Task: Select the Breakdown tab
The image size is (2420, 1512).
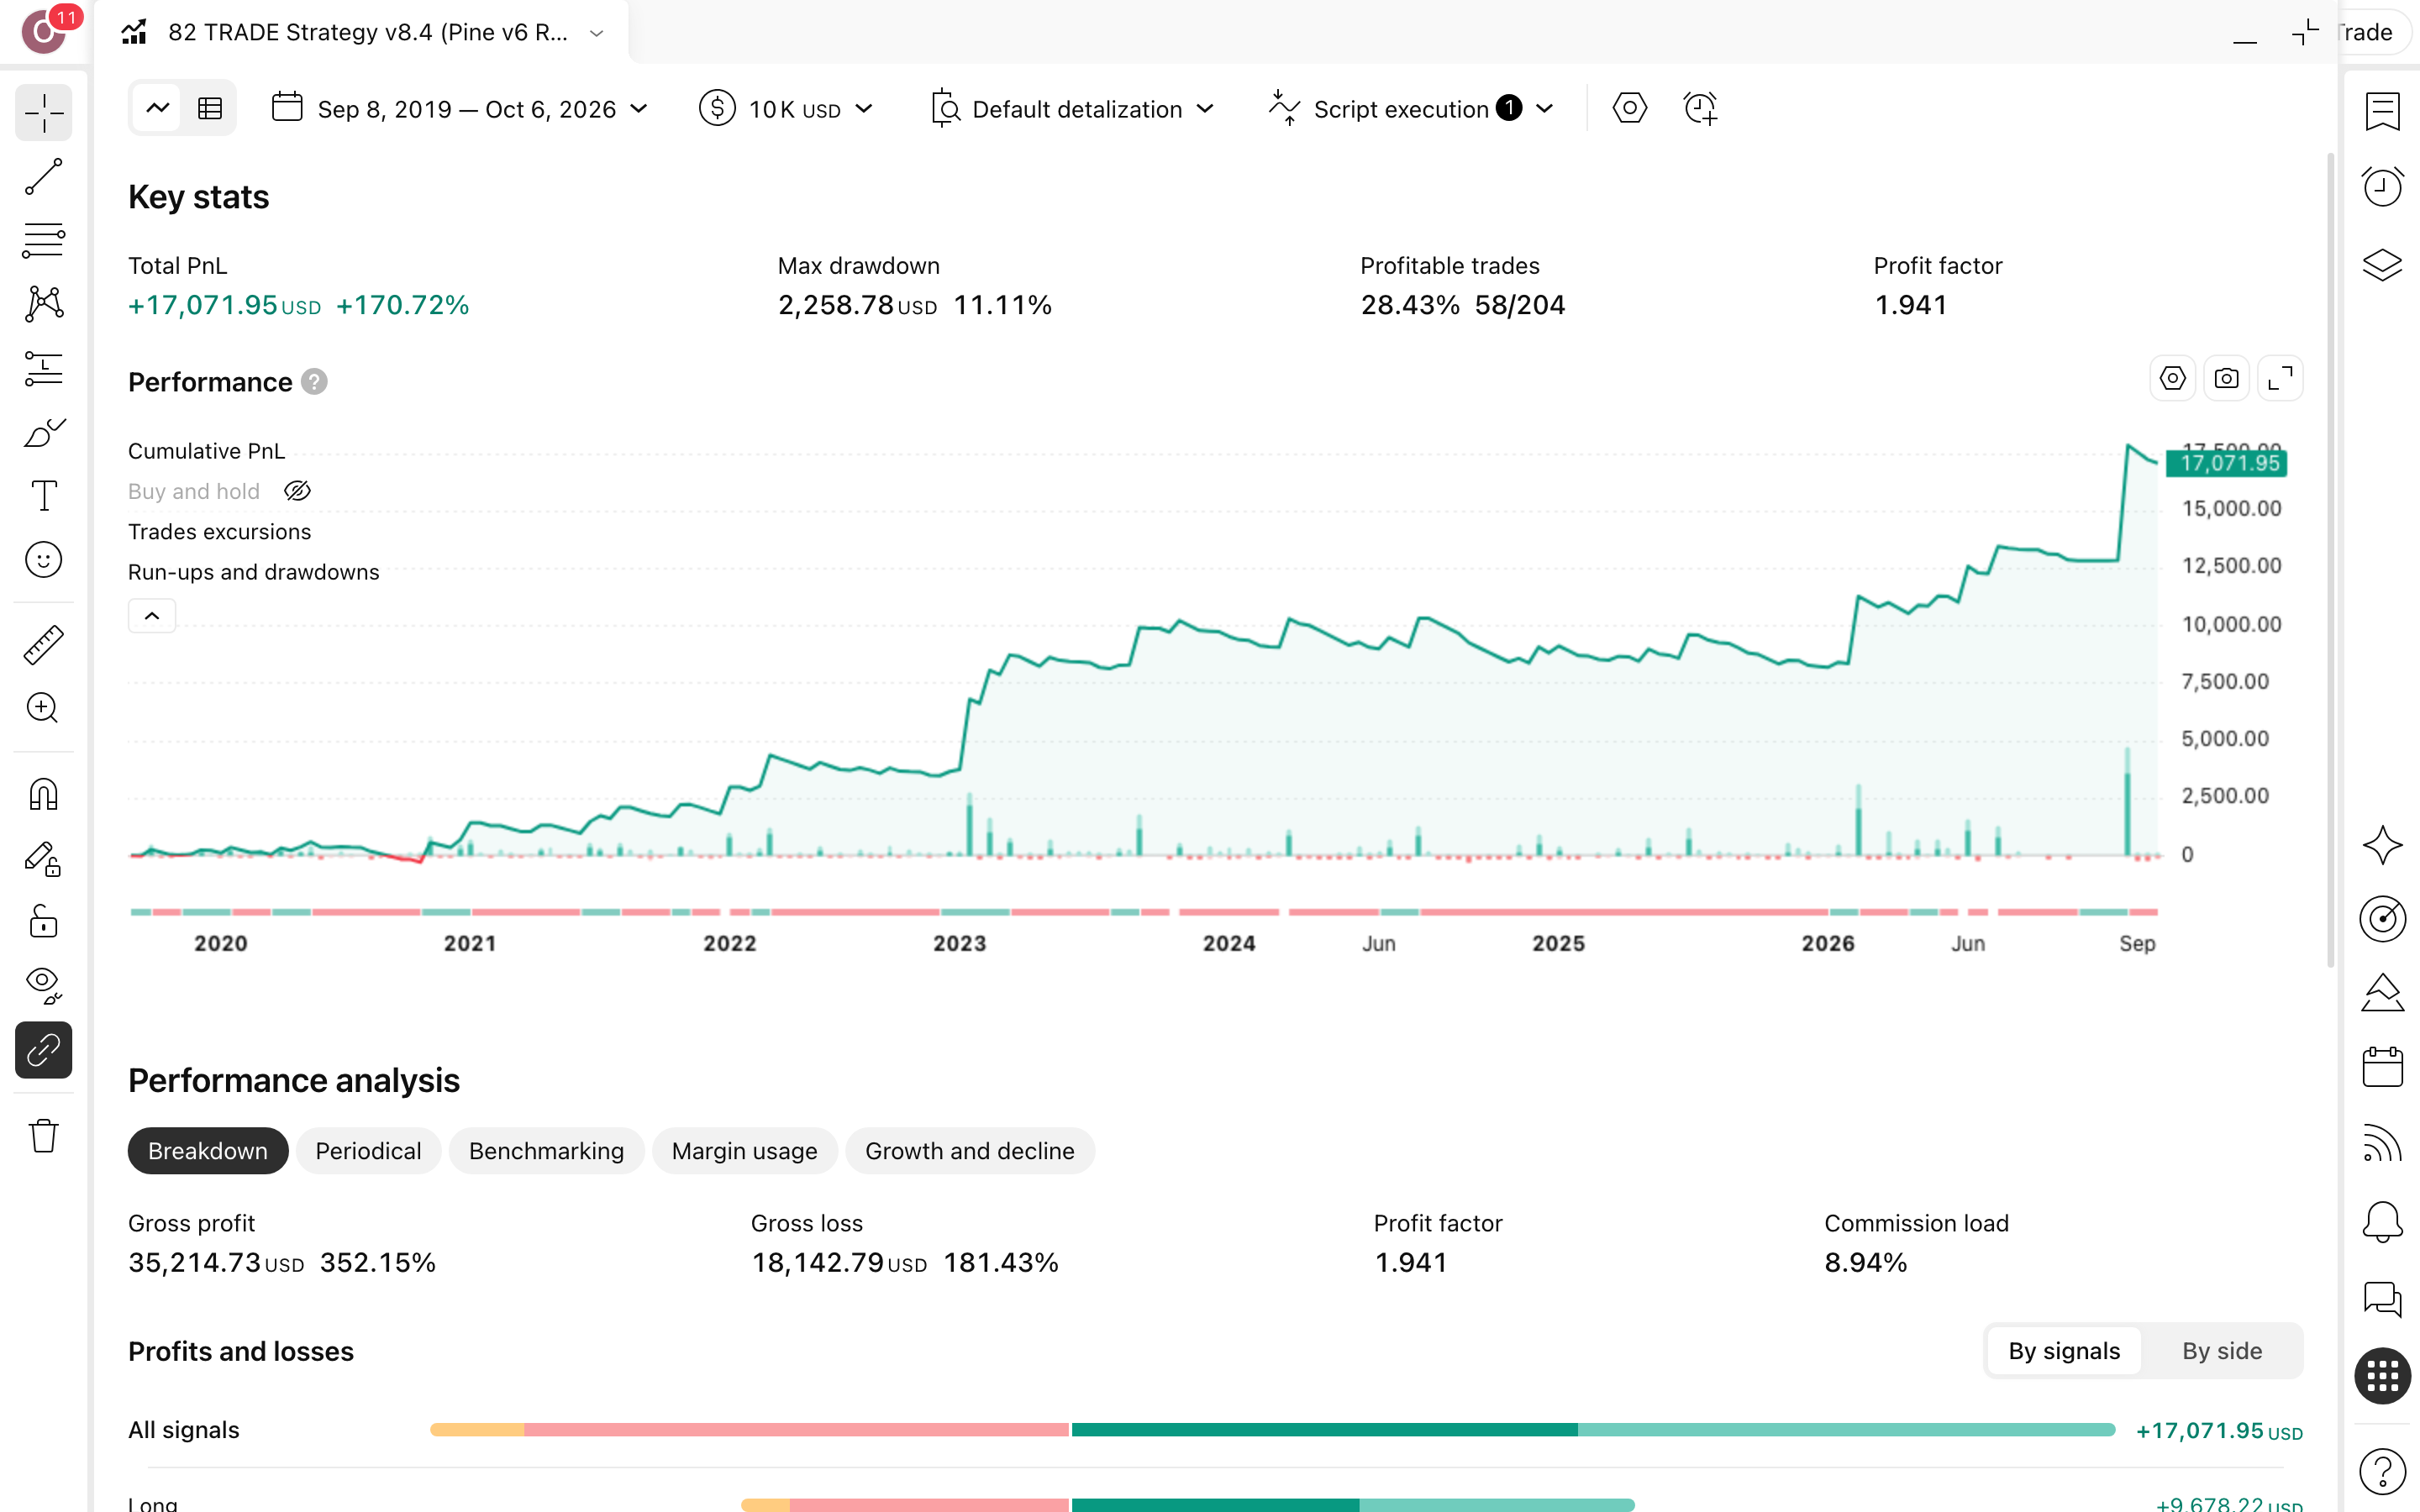Action: coord(208,1151)
